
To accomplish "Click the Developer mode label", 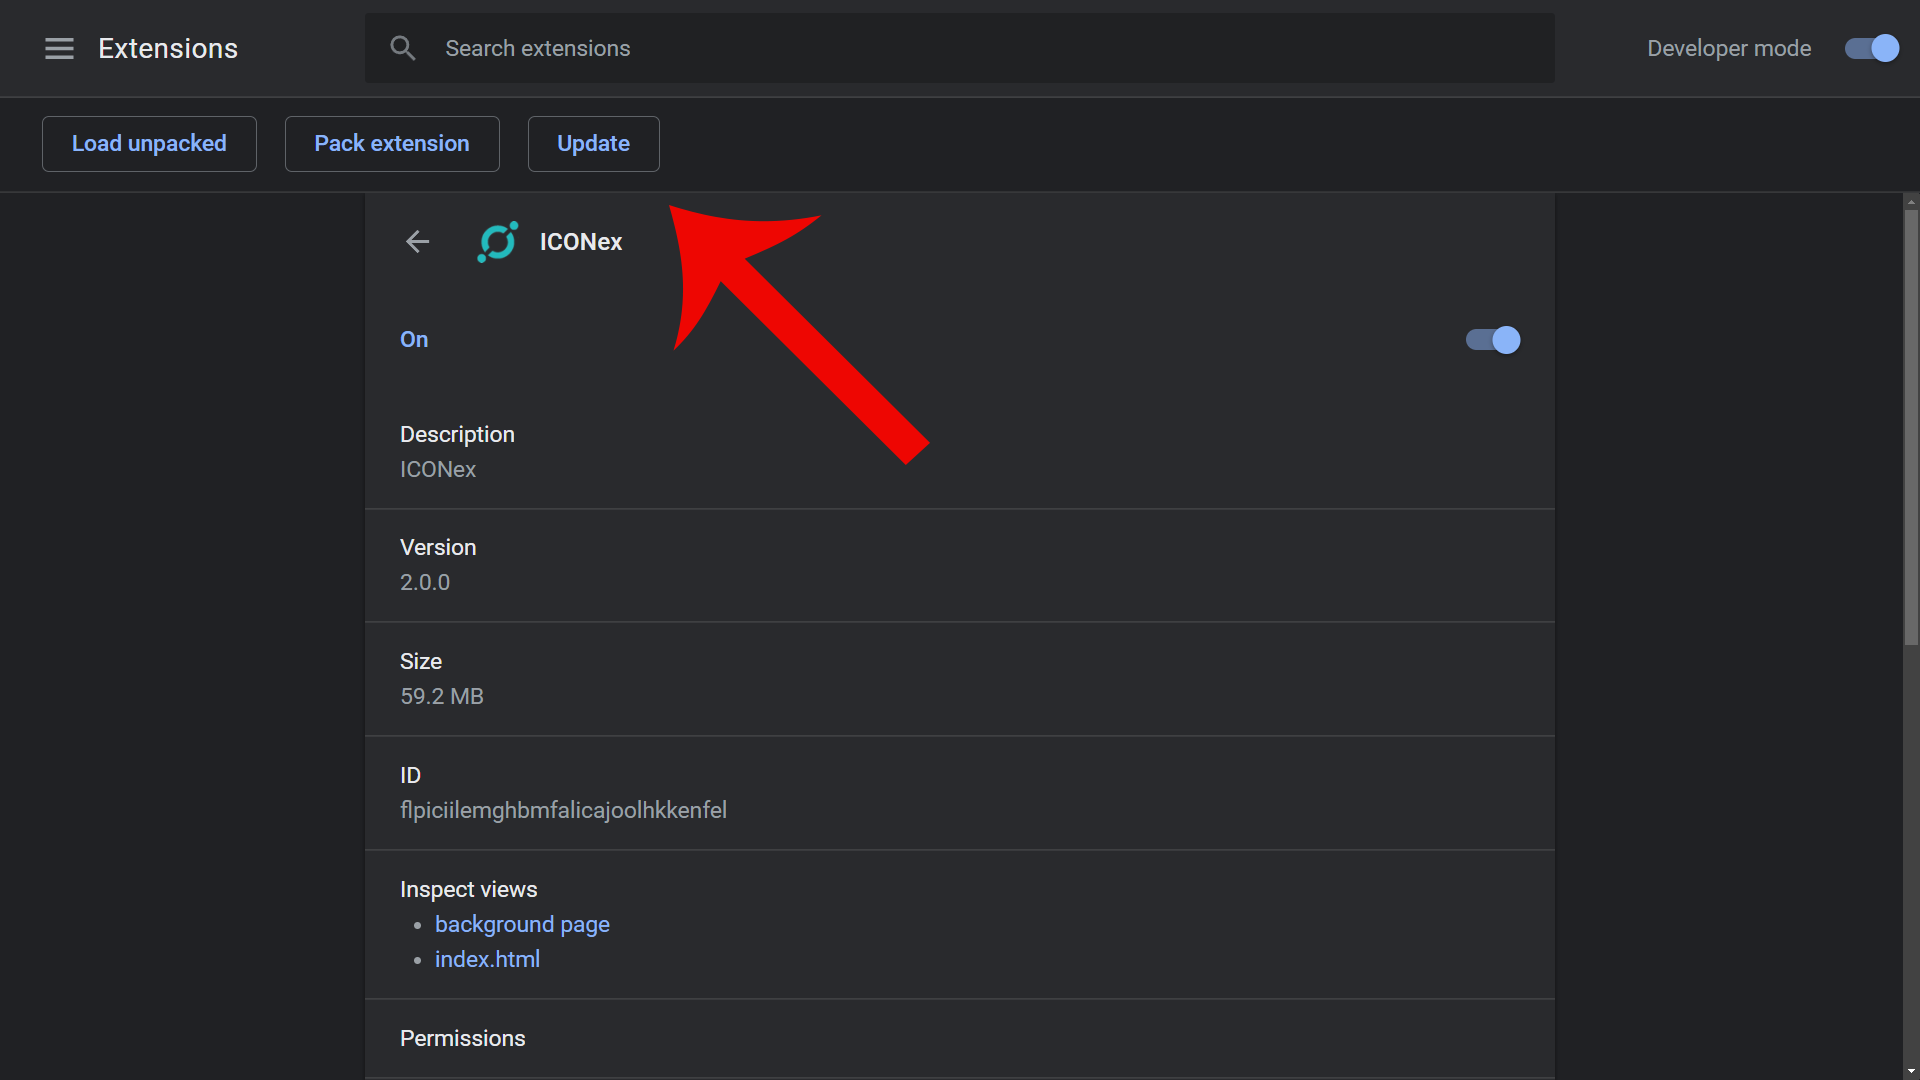I will 1729,48.
